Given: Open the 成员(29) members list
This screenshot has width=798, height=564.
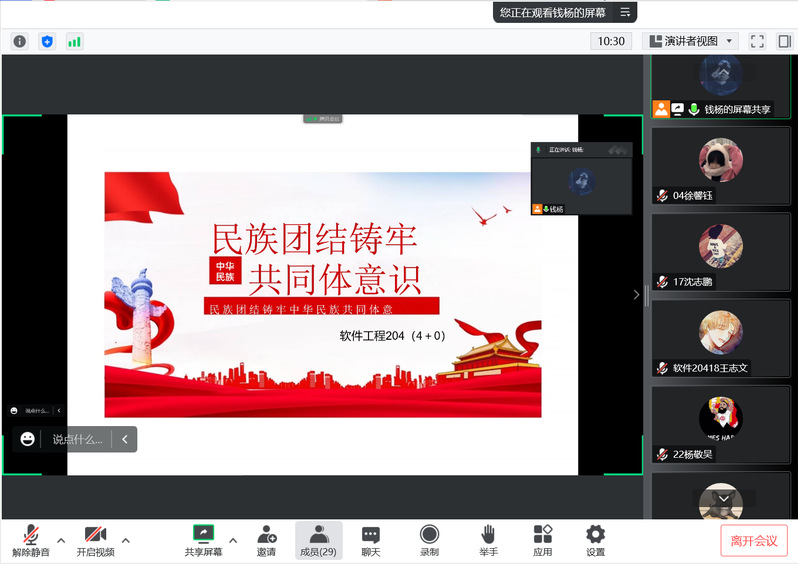Looking at the screenshot, I should click(x=318, y=540).
